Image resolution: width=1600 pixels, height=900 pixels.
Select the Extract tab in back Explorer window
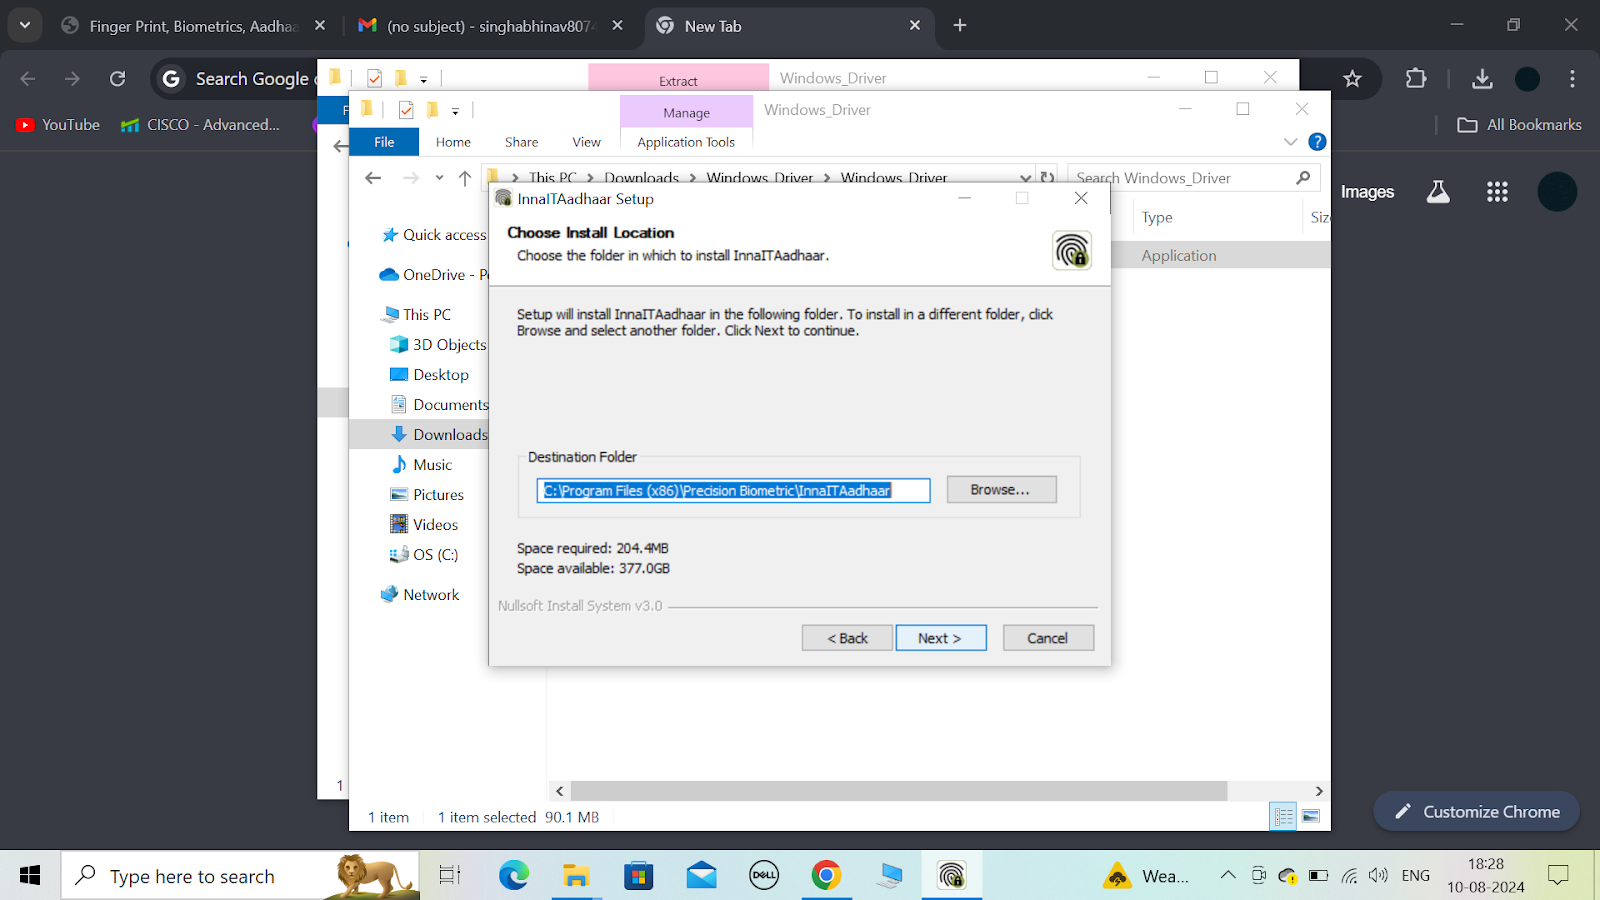click(x=678, y=80)
